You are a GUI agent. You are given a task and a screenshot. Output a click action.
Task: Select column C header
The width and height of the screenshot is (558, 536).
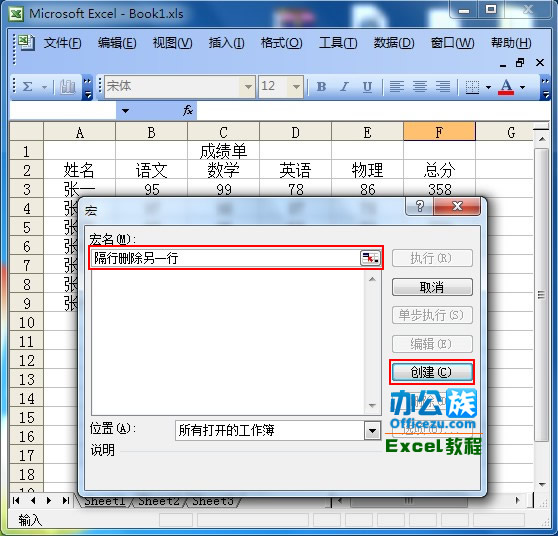(x=223, y=132)
